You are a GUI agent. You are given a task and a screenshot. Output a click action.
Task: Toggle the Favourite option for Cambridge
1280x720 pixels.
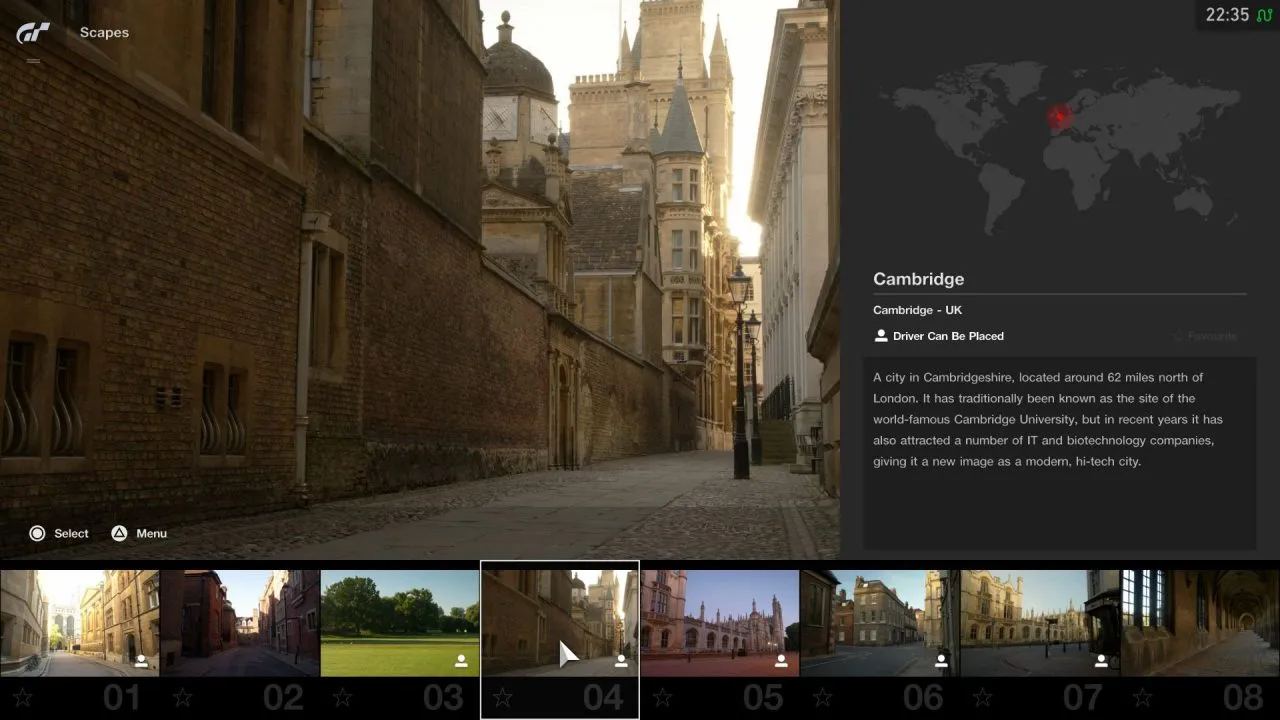coord(1205,337)
